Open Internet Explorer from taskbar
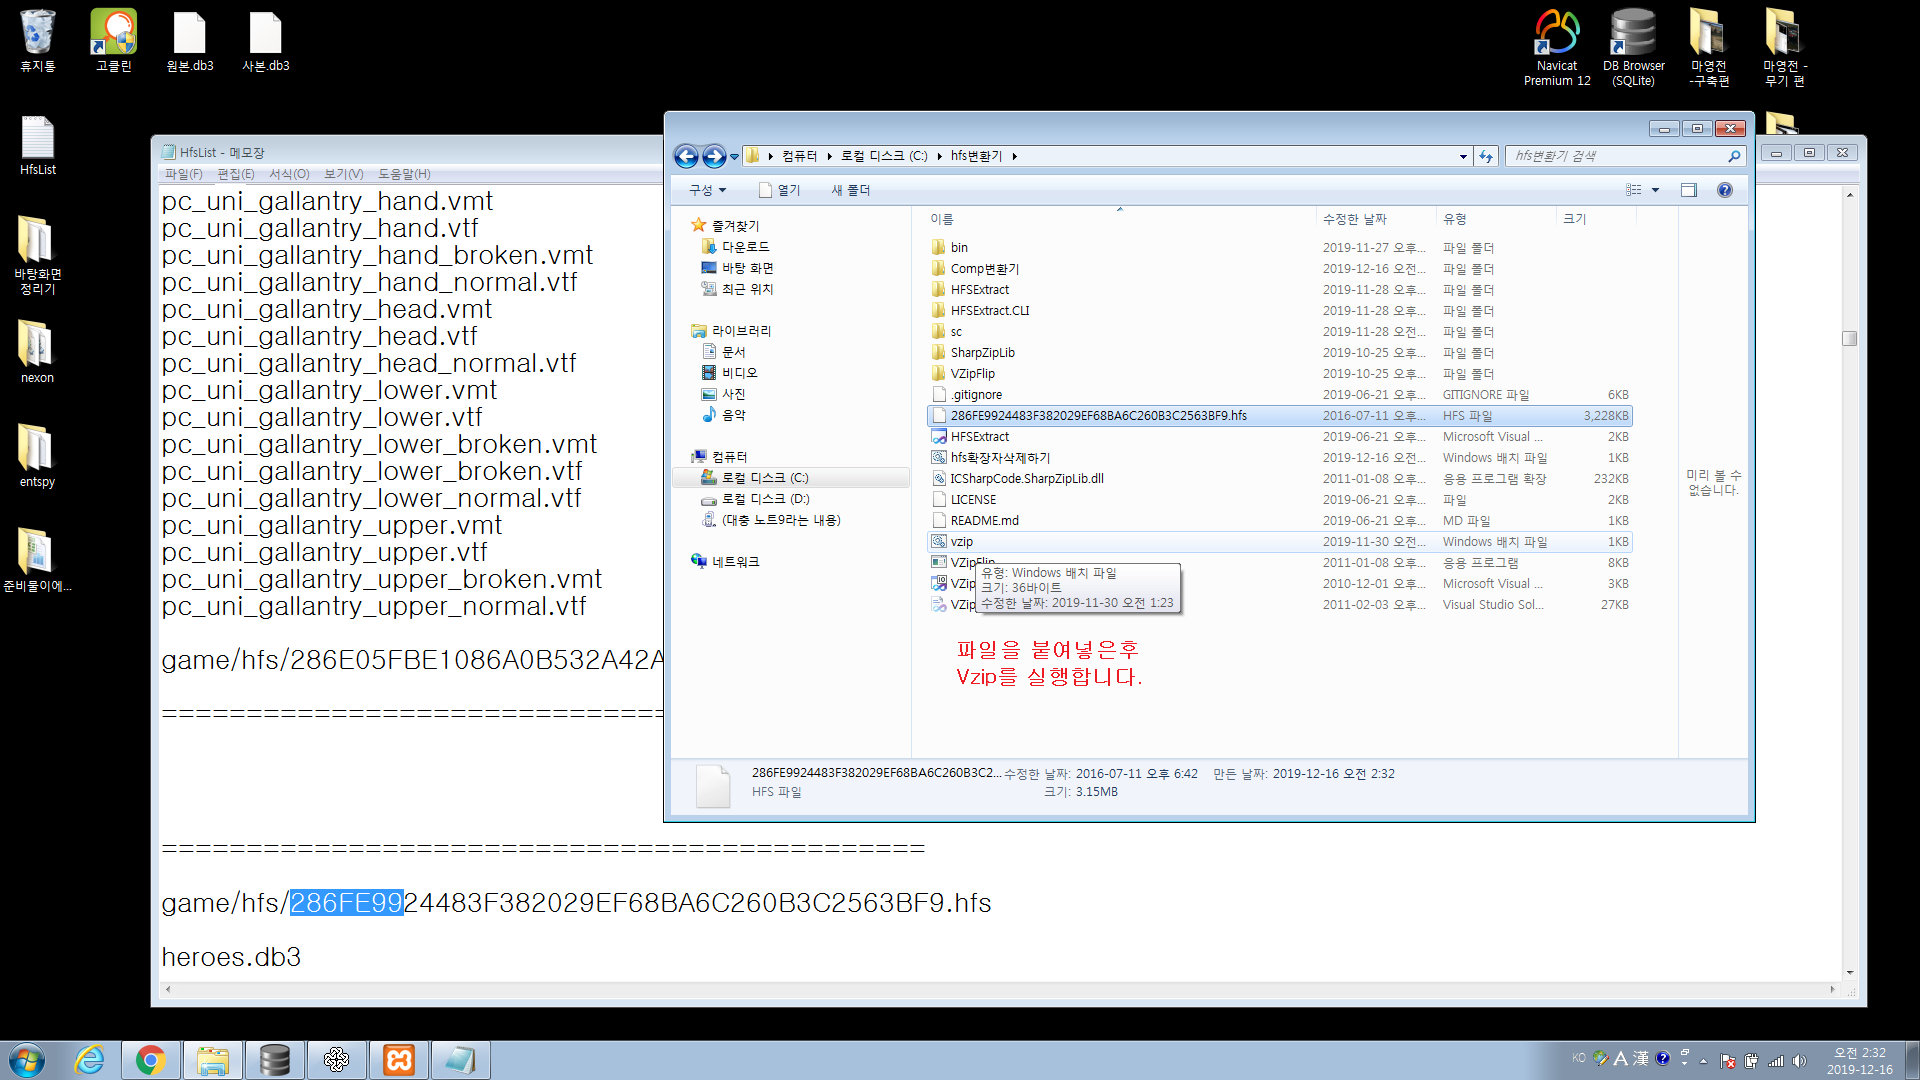The width and height of the screenshot is (1920, 1080). pos(89,1060)
